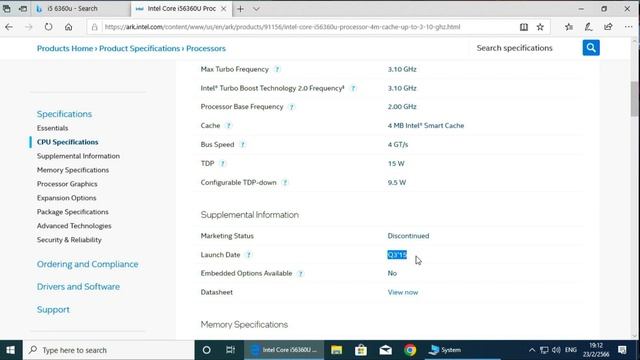
Task: Click the Search specifications field
Action: (514, 48)
